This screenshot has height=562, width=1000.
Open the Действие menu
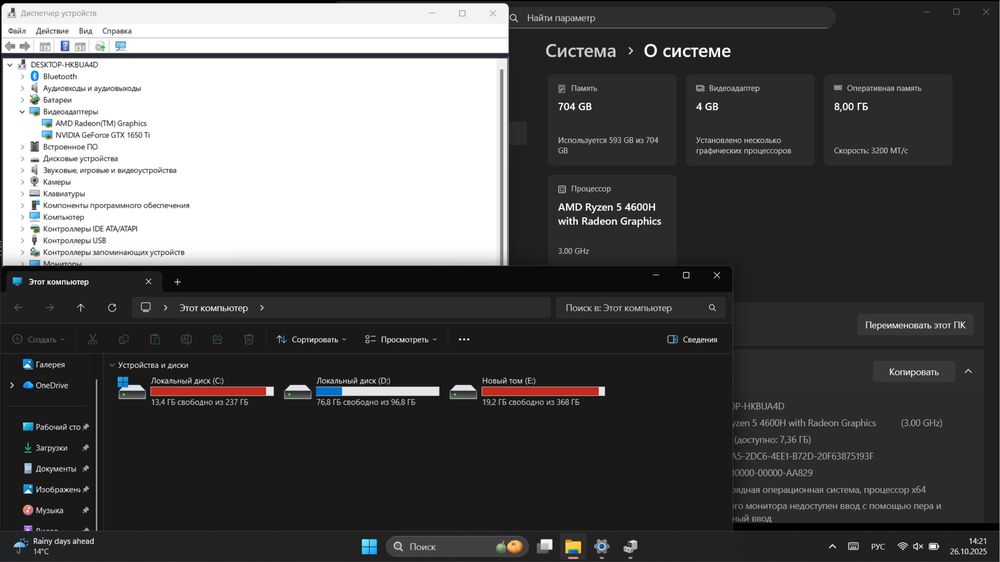(52, 31)
